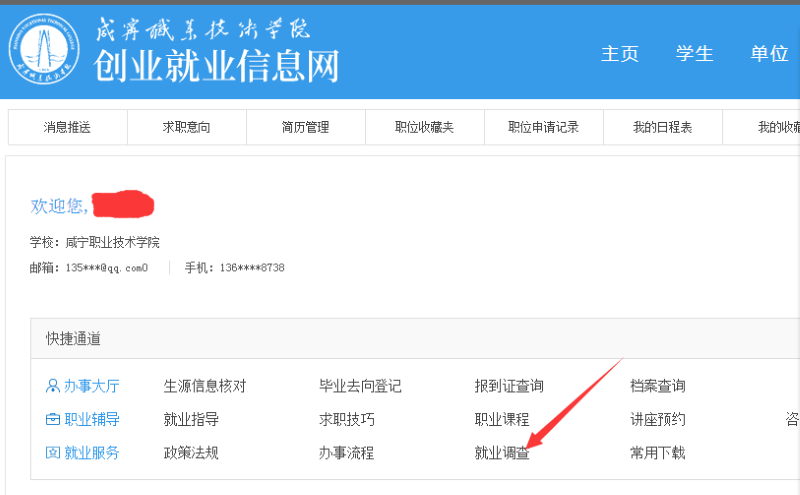This screenshot has width=800, height=495.
Task: Click the 就业调查 link
Action: pyautogui.click(x=502, y=453)
